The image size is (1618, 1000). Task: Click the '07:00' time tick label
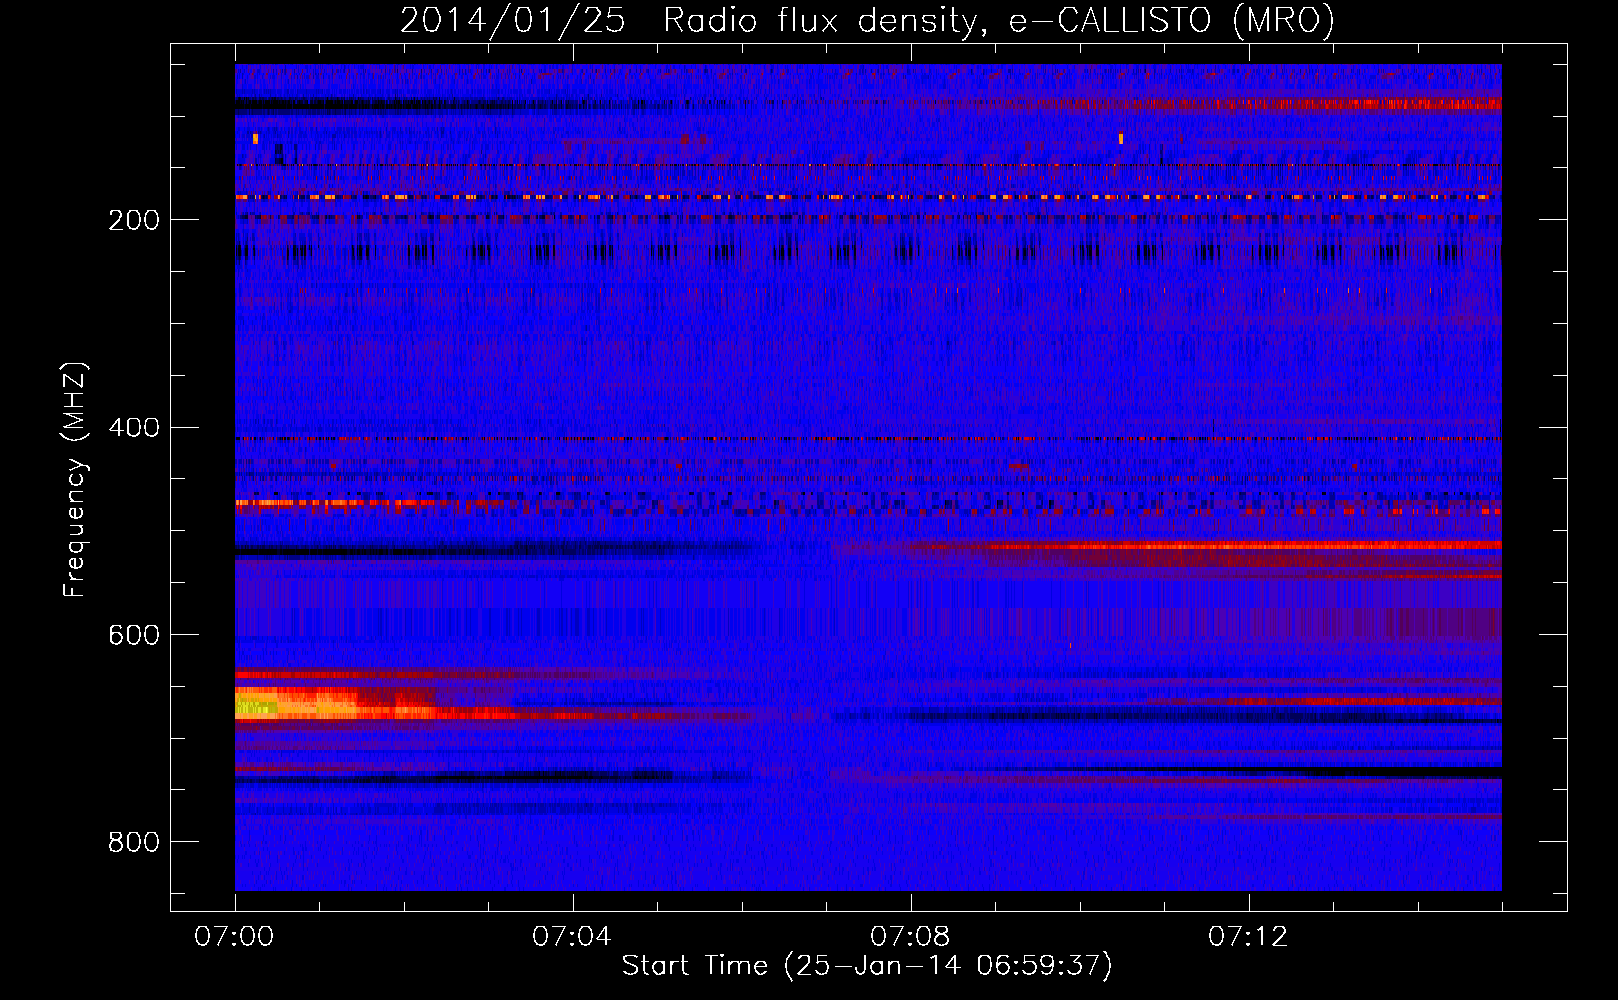(234, 936)
